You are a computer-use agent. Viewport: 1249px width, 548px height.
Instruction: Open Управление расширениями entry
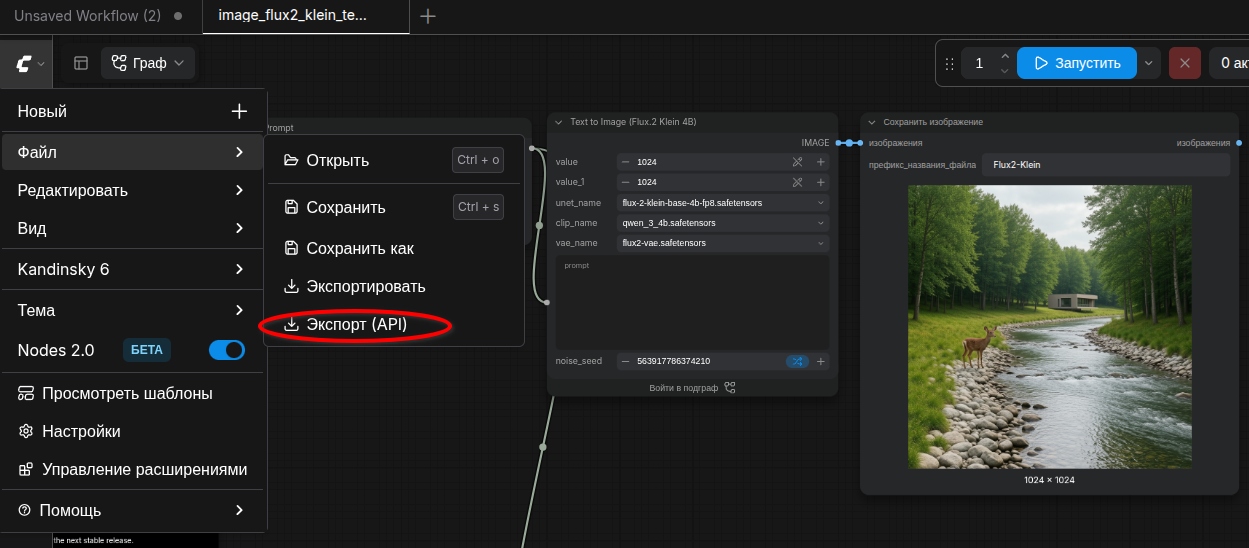[x=134, y=469]
